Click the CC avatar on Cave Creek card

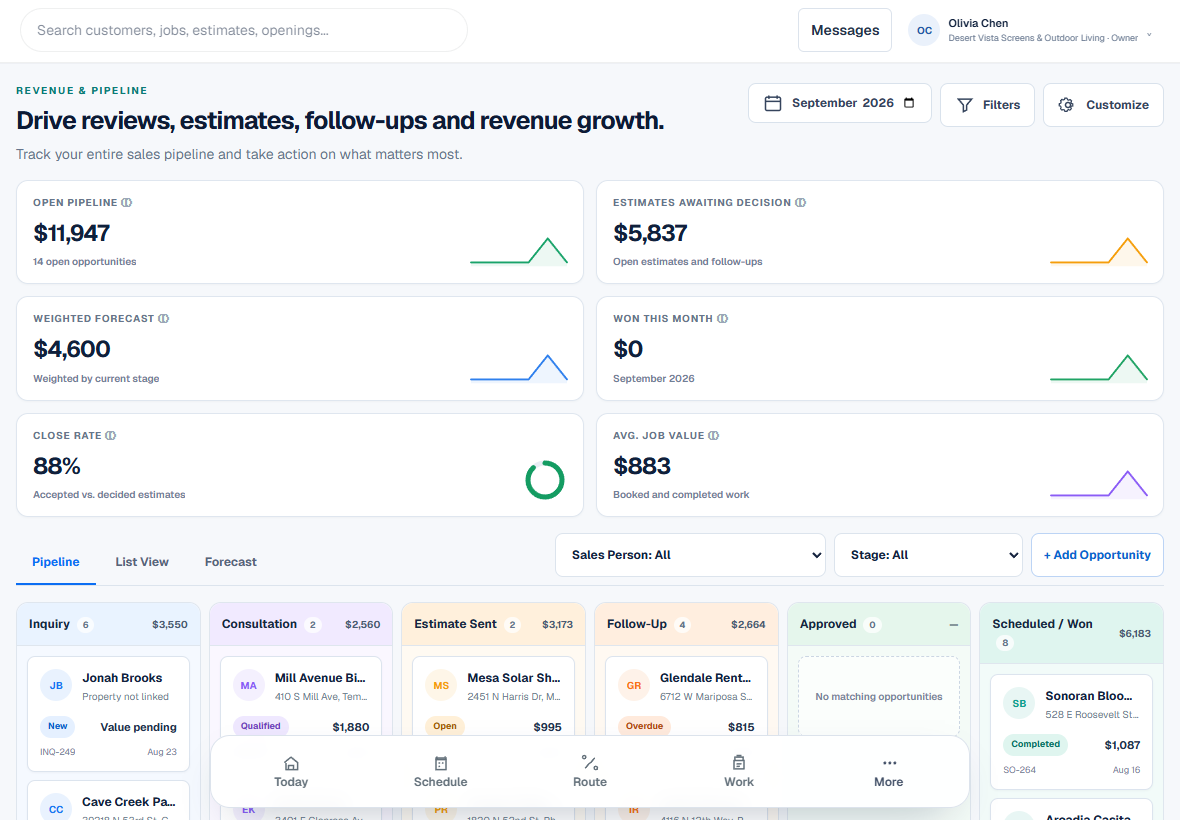point(56,809)
